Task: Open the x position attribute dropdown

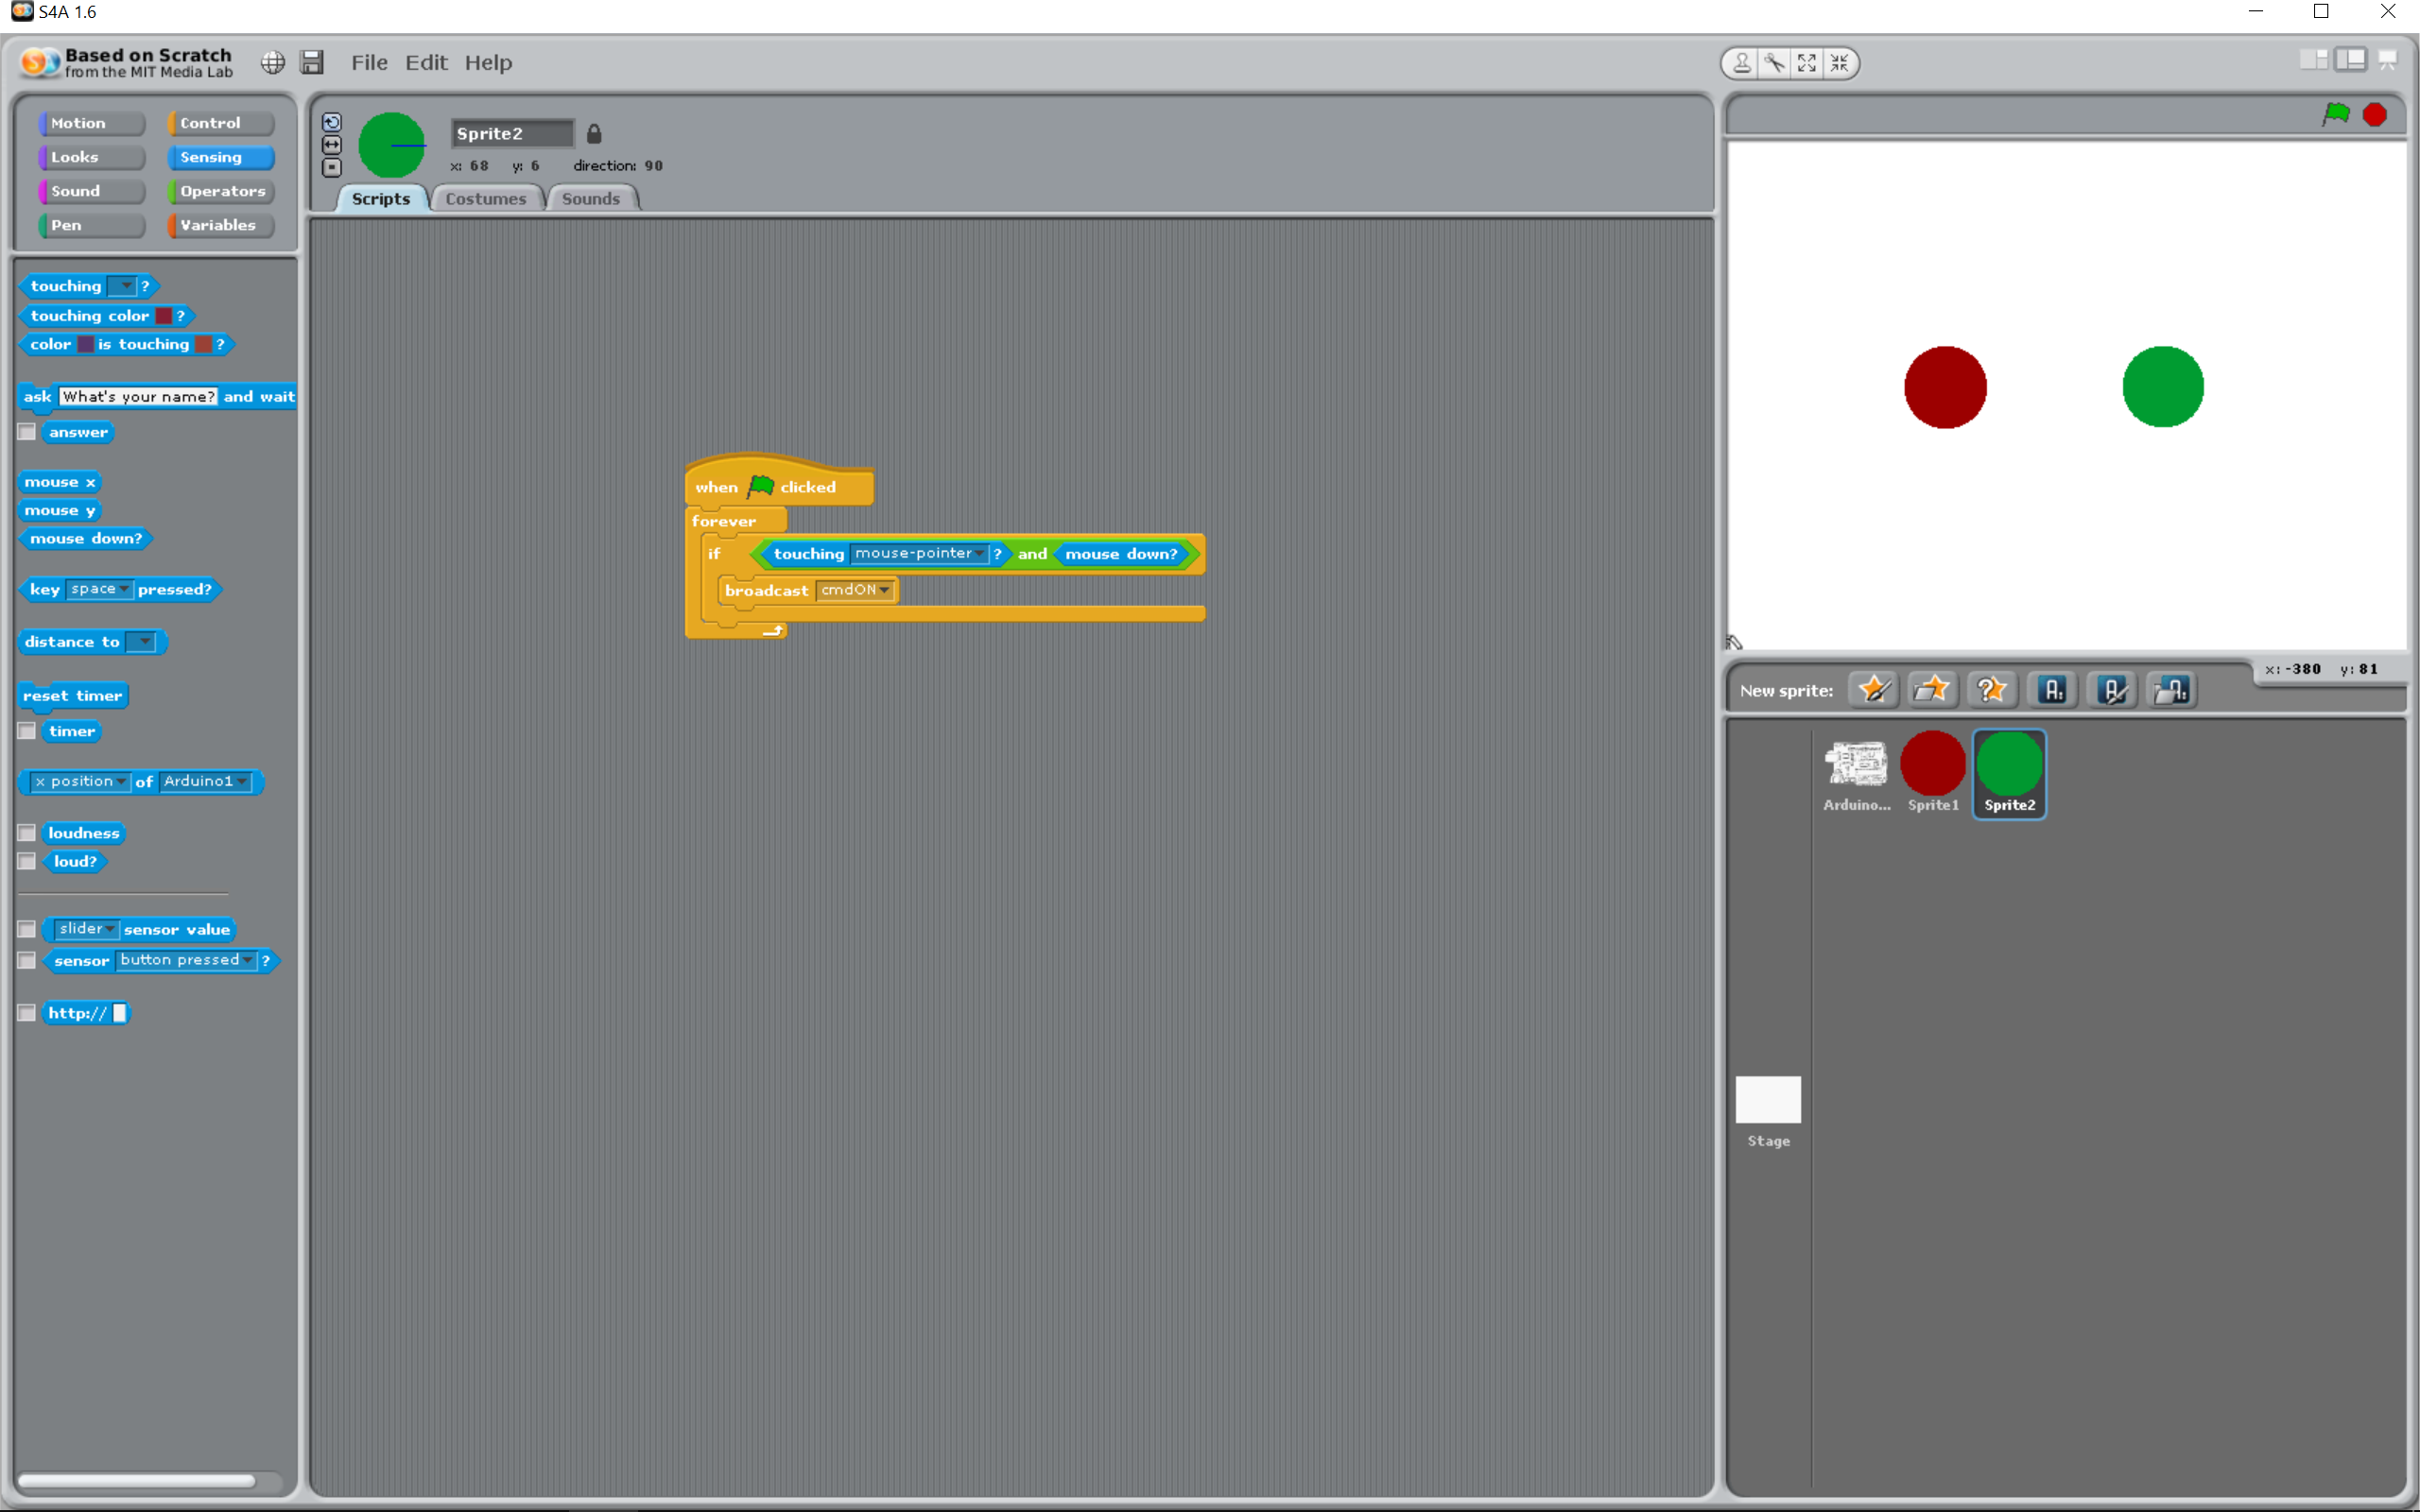Action: [80, 781]
